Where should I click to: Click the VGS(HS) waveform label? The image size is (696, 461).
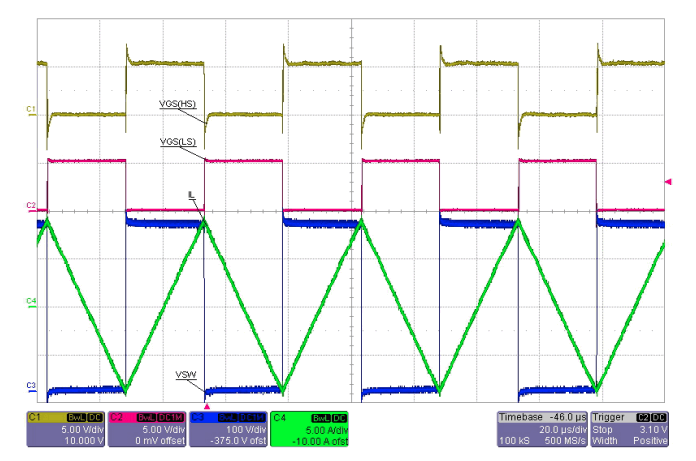pos(178,104)
